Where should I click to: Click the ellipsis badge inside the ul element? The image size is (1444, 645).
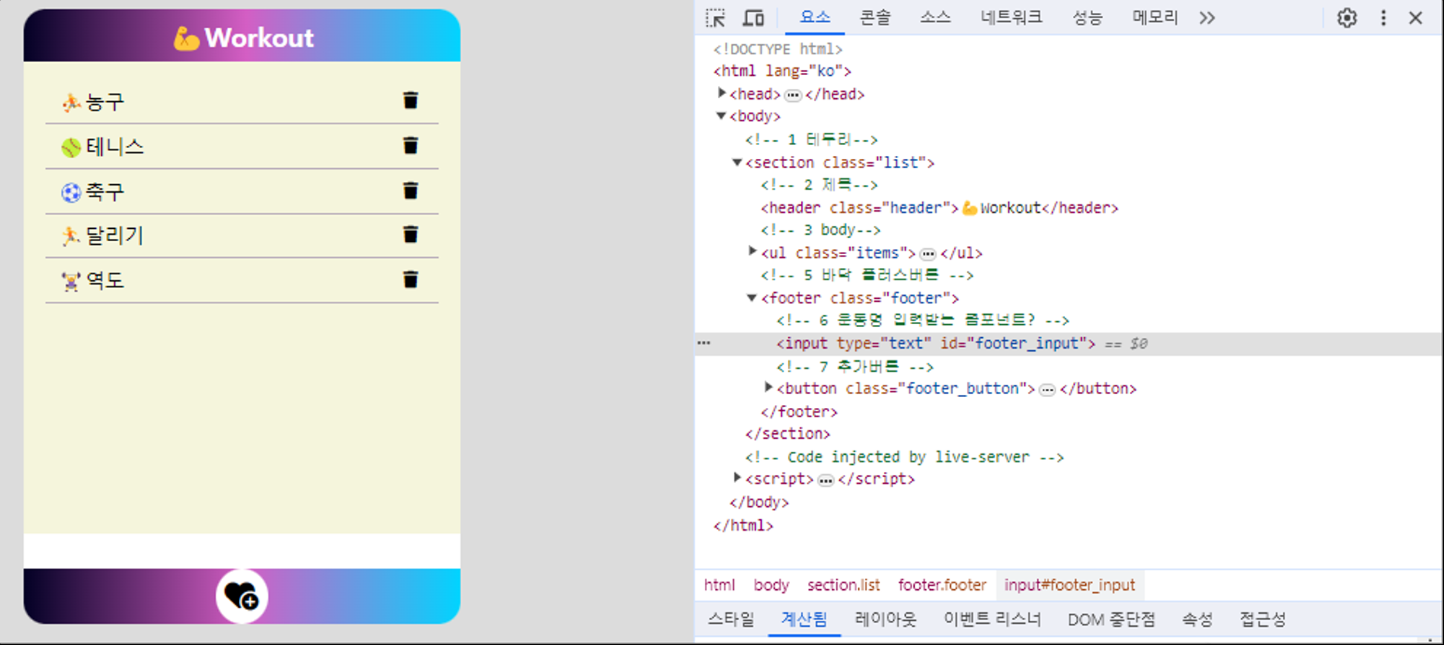pyautogui.click(x=927, y=254)
